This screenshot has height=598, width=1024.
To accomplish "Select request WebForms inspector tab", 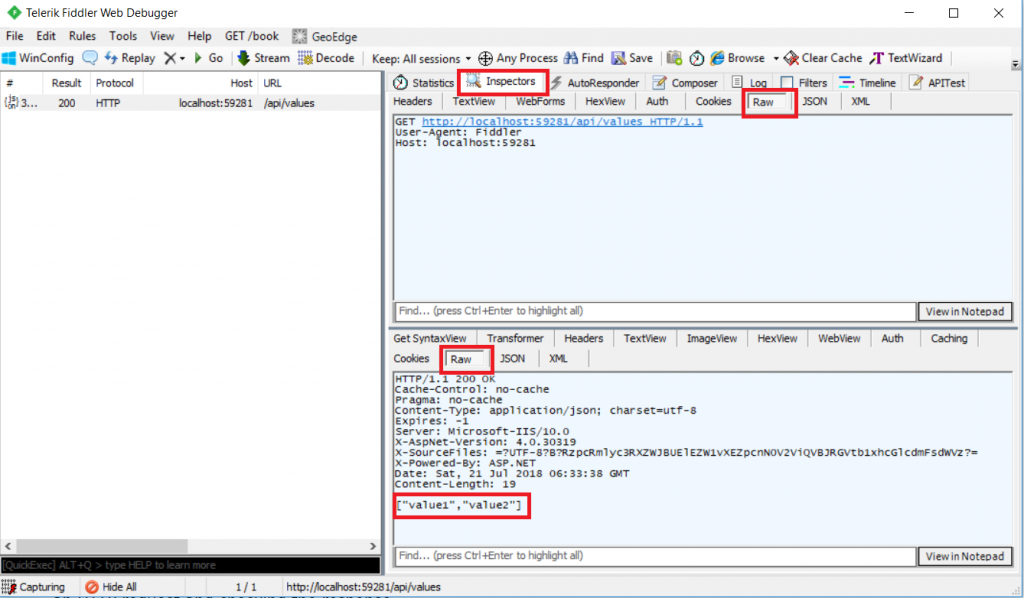I will tap(540, 101).
